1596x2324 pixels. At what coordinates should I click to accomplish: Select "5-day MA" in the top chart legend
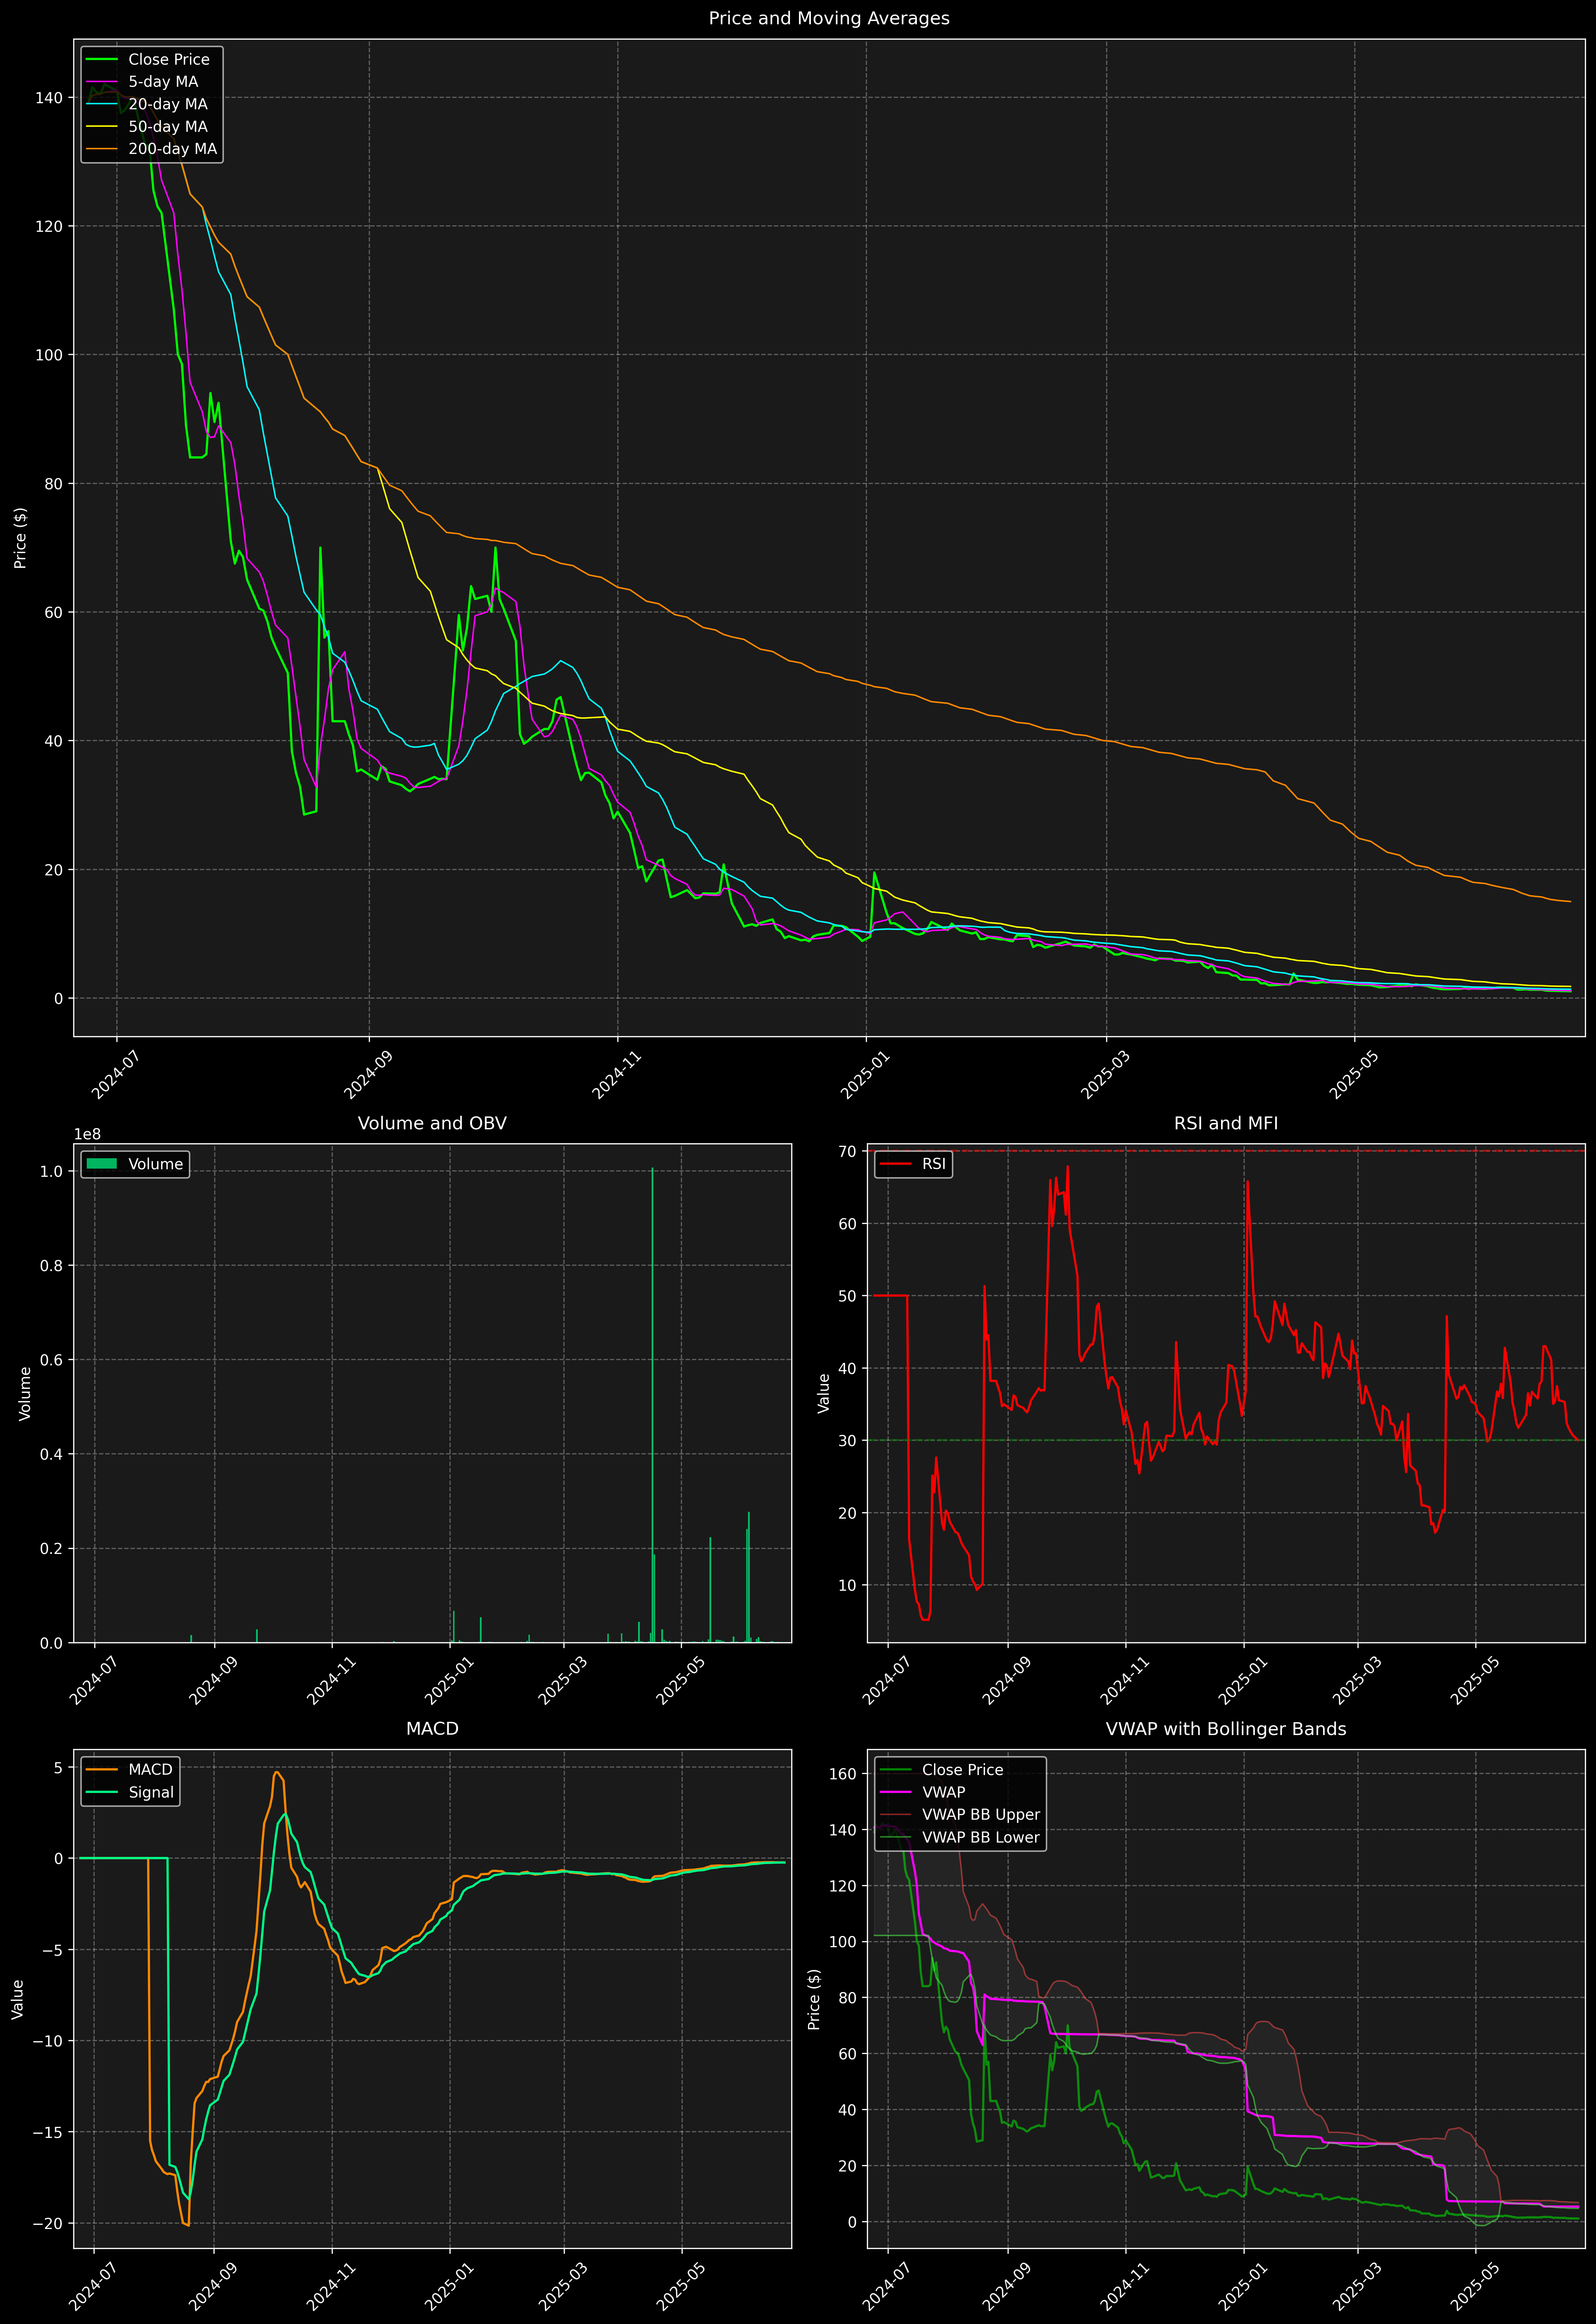[x=163, y=82]
